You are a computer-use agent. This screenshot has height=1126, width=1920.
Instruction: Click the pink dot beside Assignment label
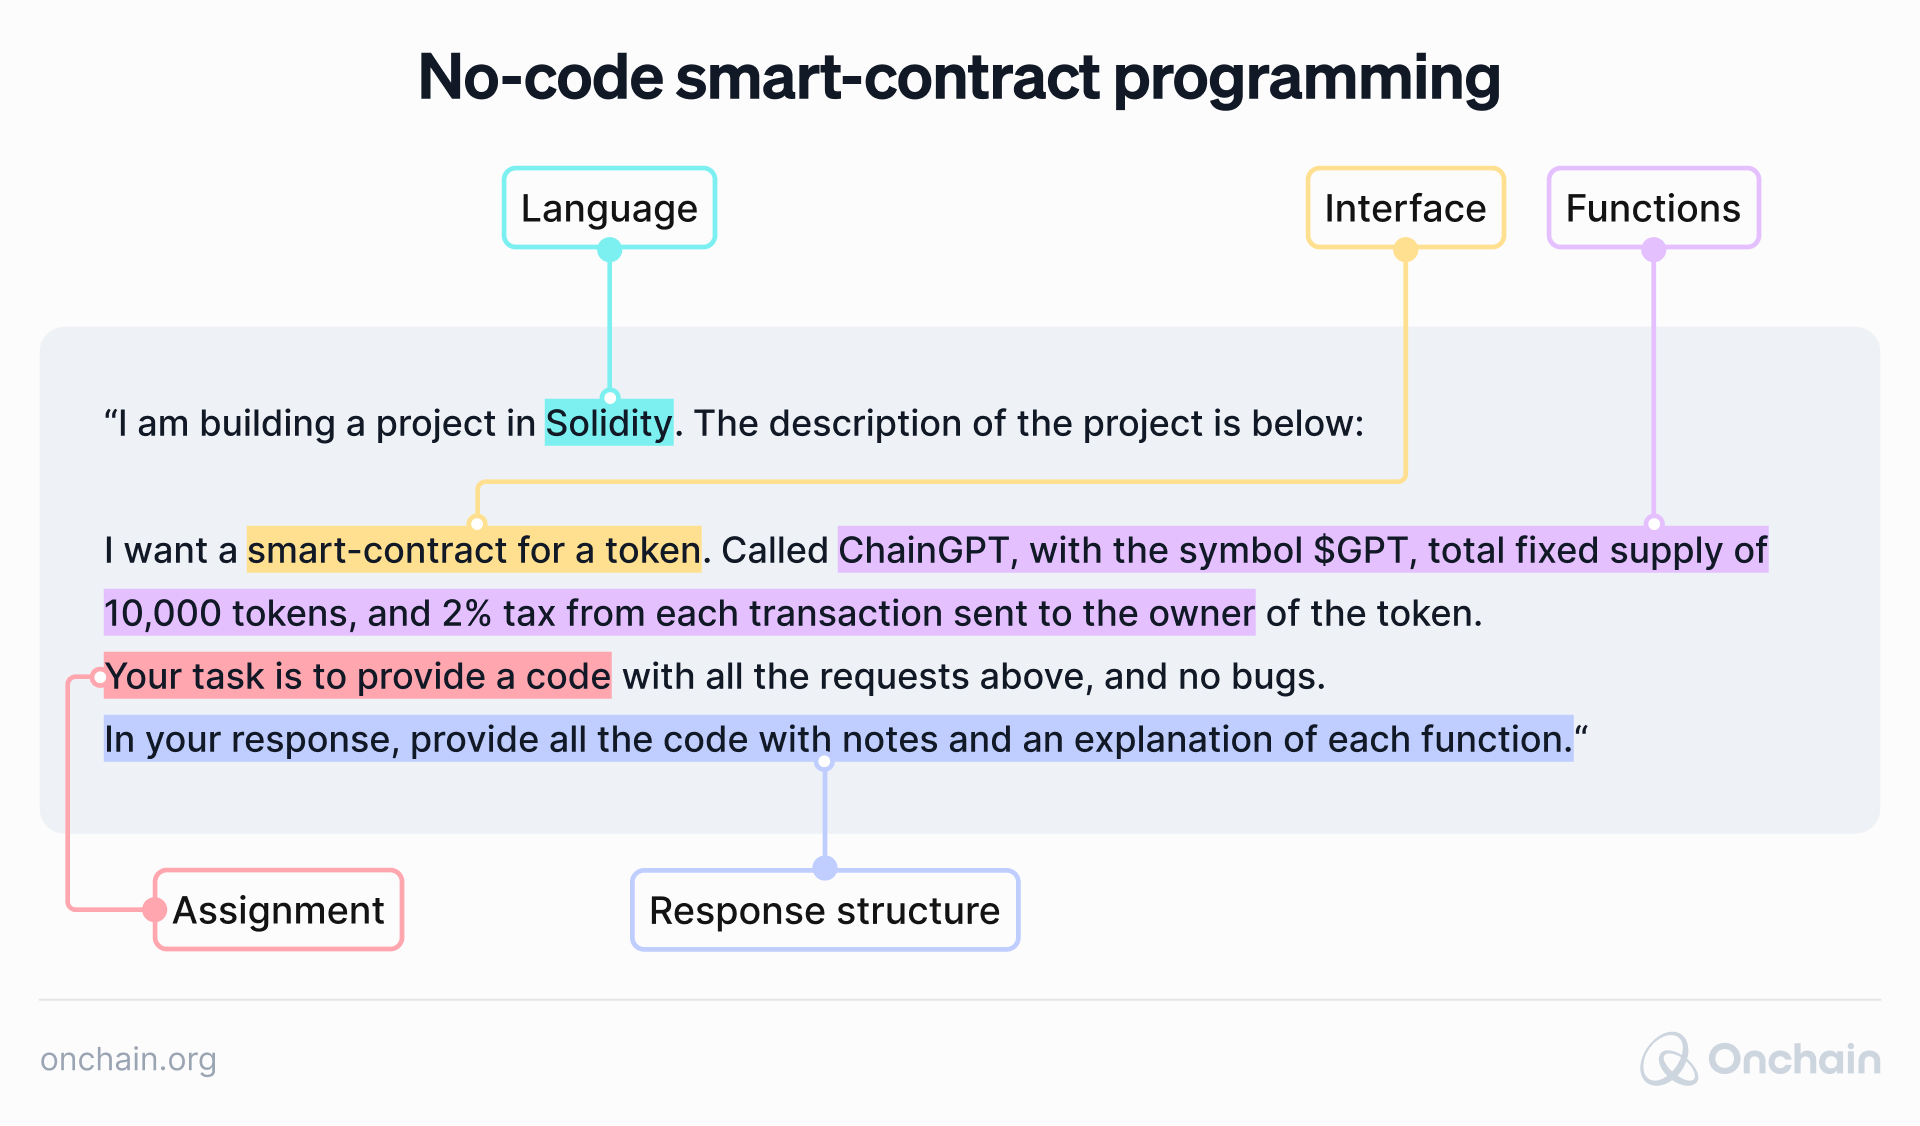(x=155, y=909)
